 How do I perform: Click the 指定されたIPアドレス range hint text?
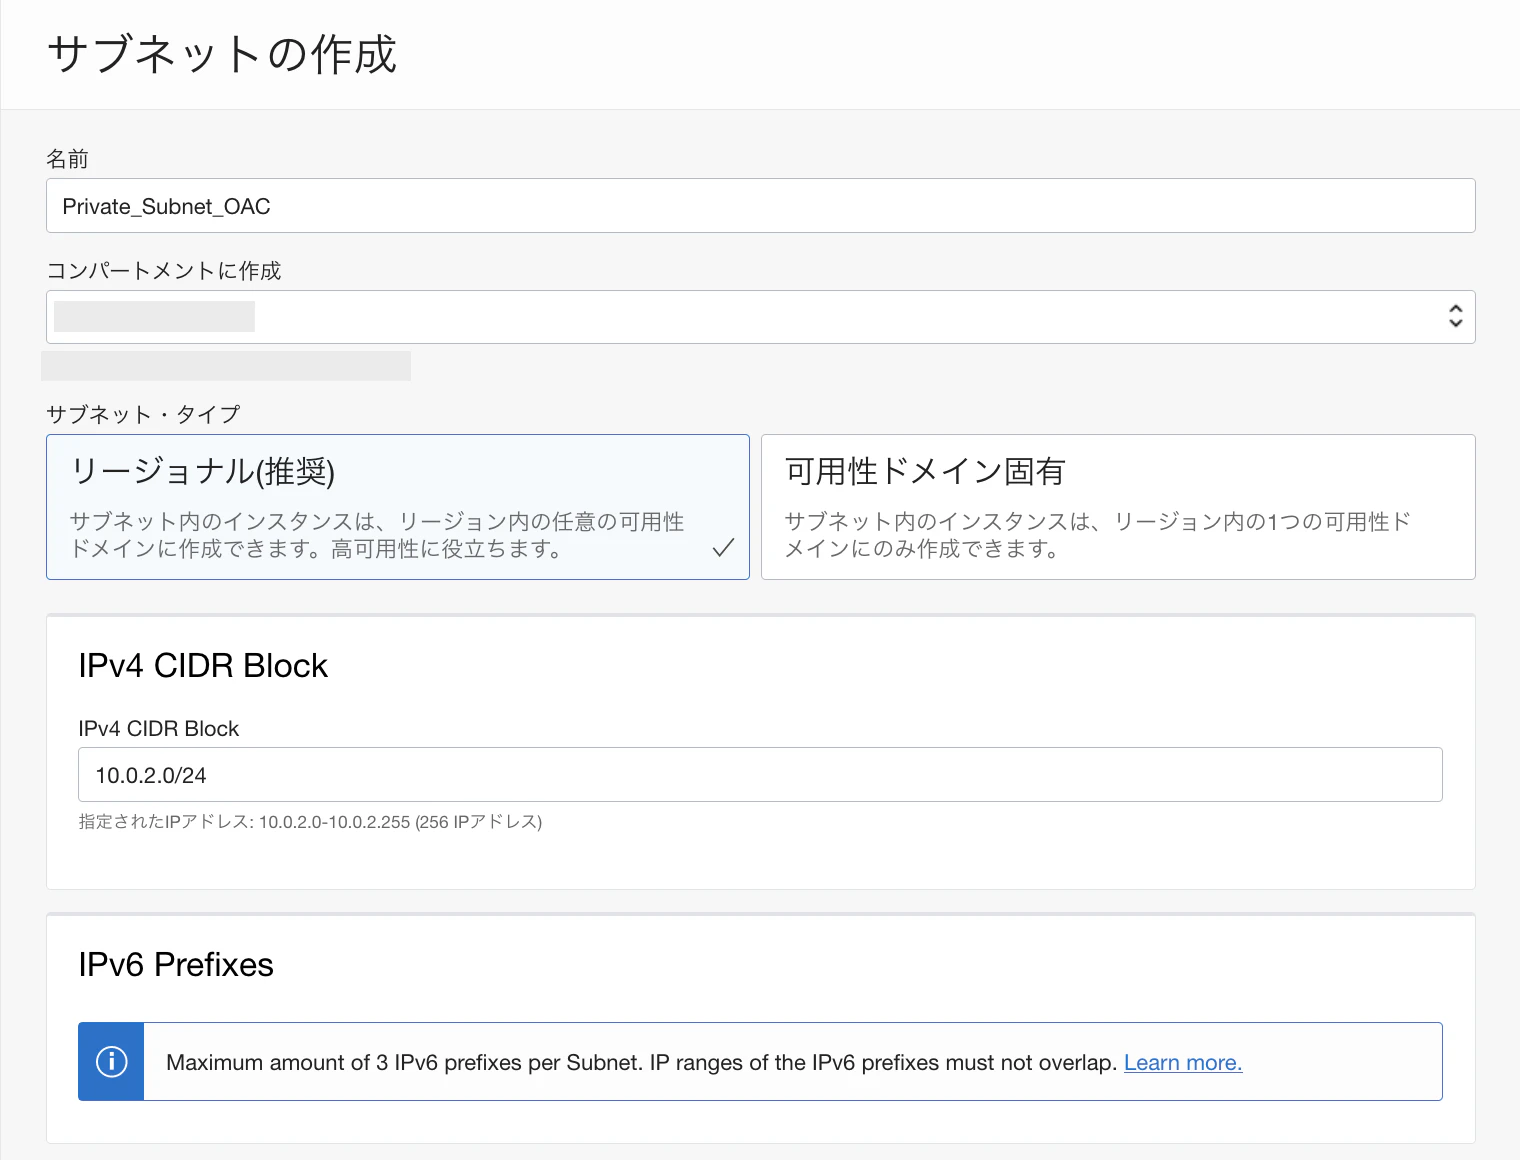(x=310, y=822)
